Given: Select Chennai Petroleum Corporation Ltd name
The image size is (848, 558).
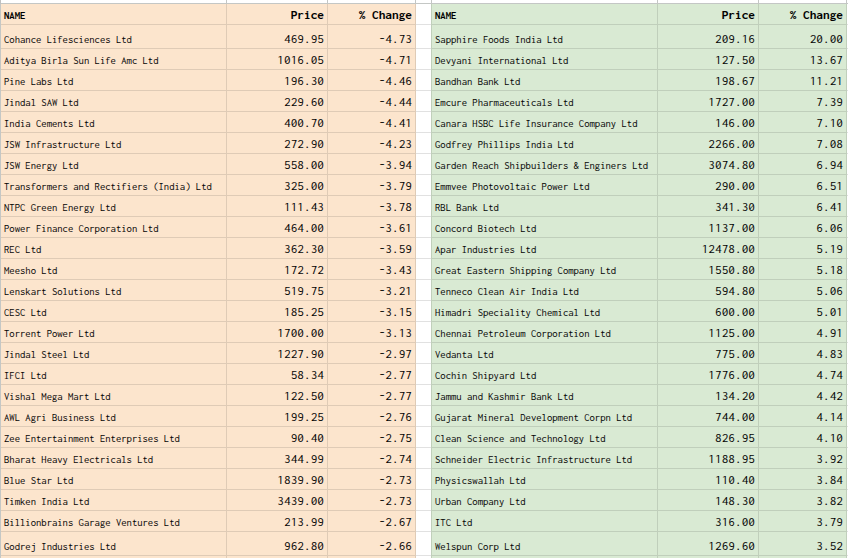Looking at the screenshot, I should point(522,334).
